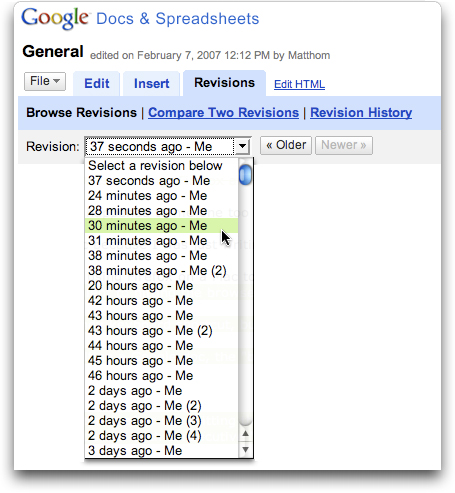Select '43 hours ago - Me' revision
The width and height of the screenshot is (455, 493).
[162, 316]
